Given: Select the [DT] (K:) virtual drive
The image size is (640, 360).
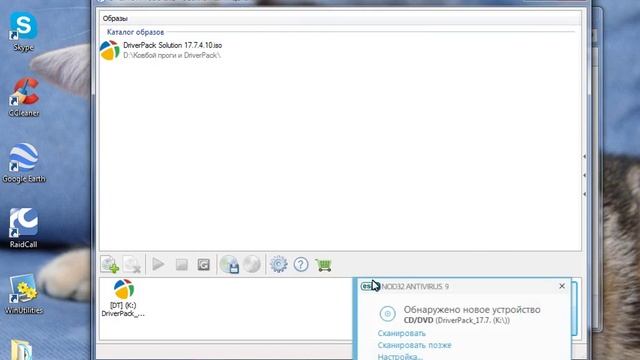Looking at the screenshot, I should point(123,298).
